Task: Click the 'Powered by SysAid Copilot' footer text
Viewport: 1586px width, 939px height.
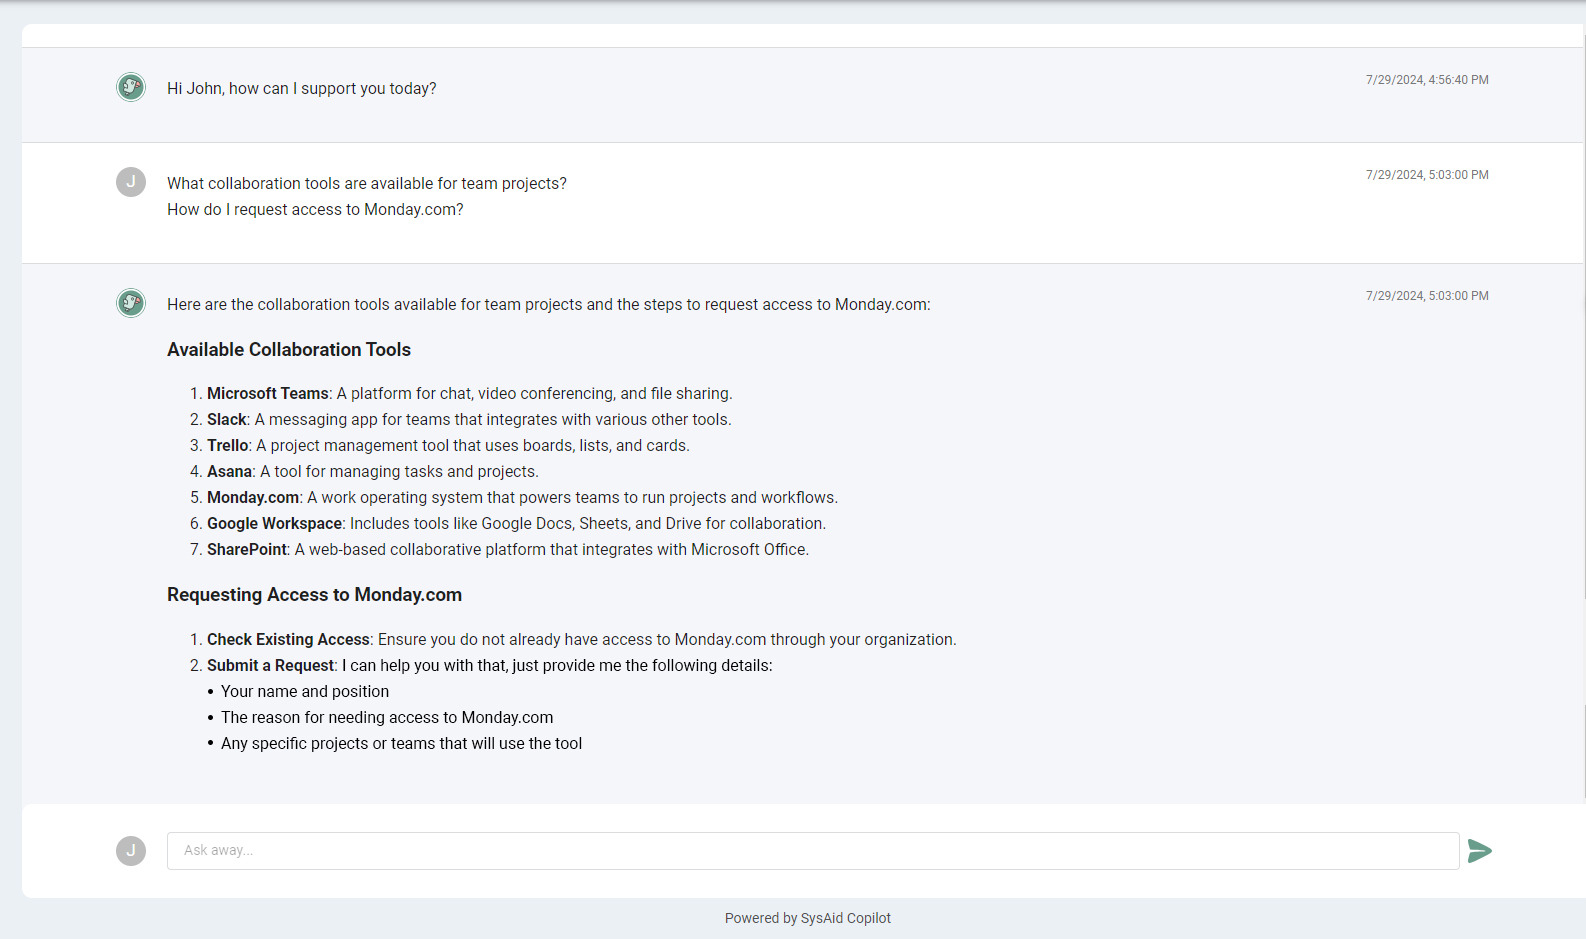Action: (x=808, y=918)
